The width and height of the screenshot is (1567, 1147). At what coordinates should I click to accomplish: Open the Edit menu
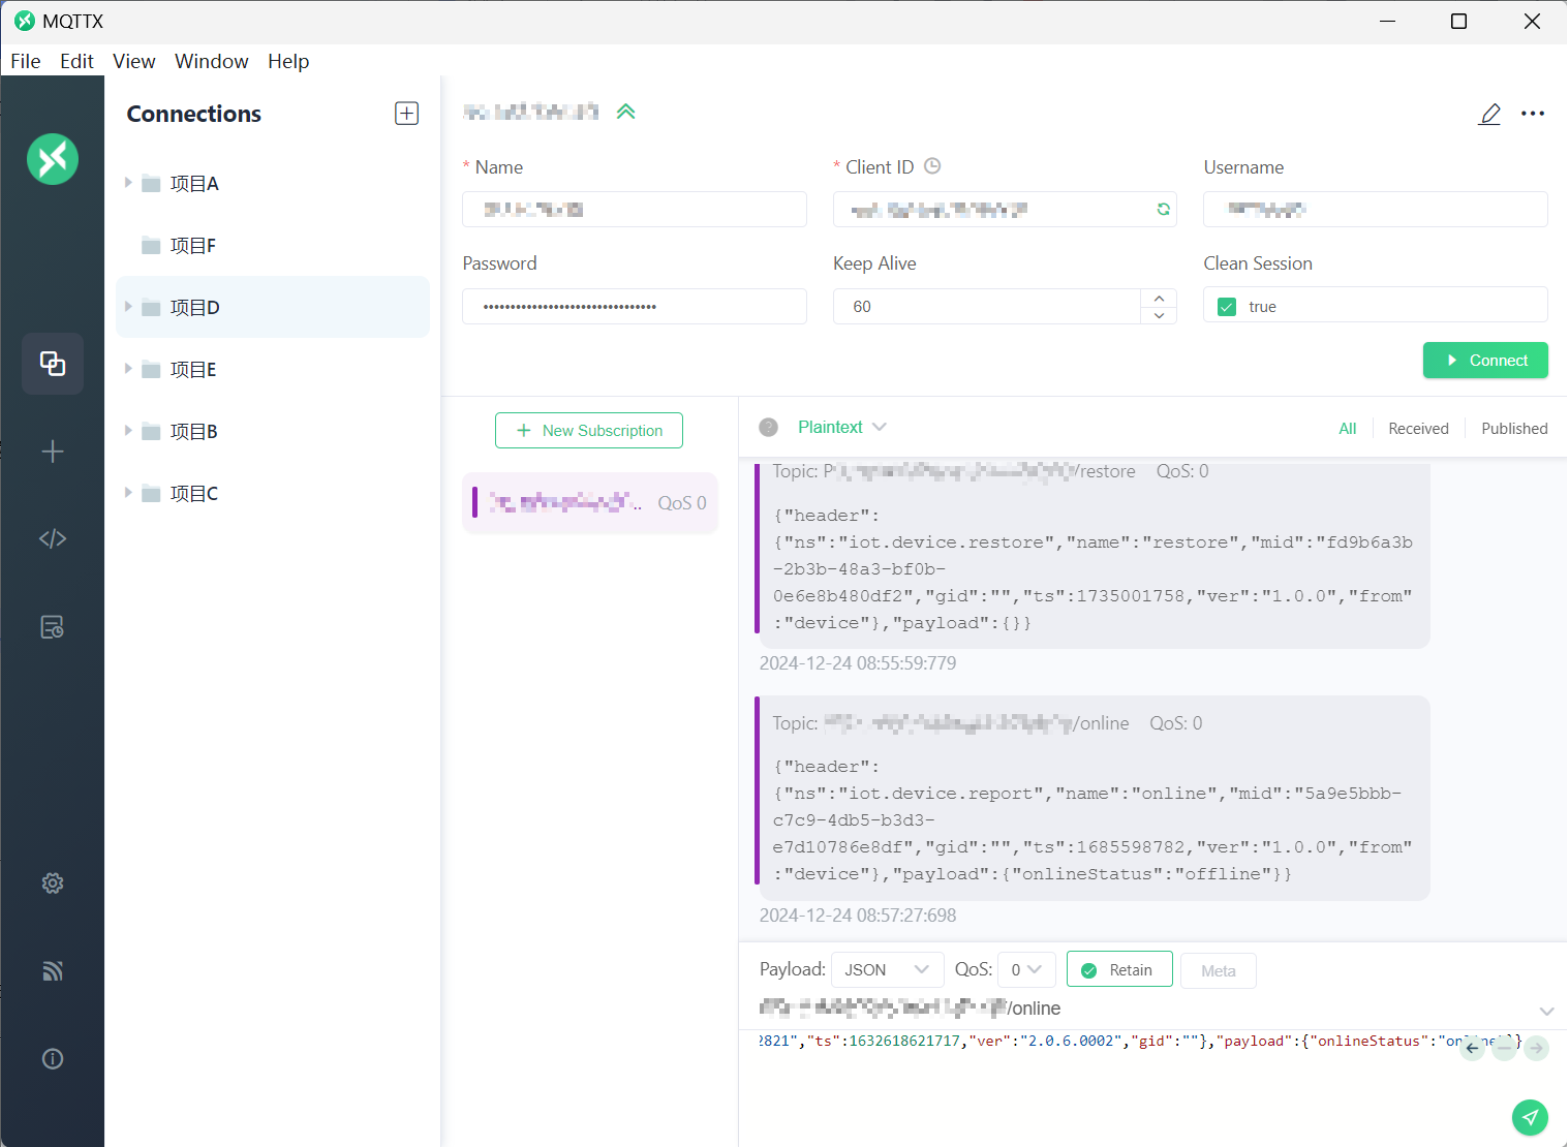[x=76, y=61]
